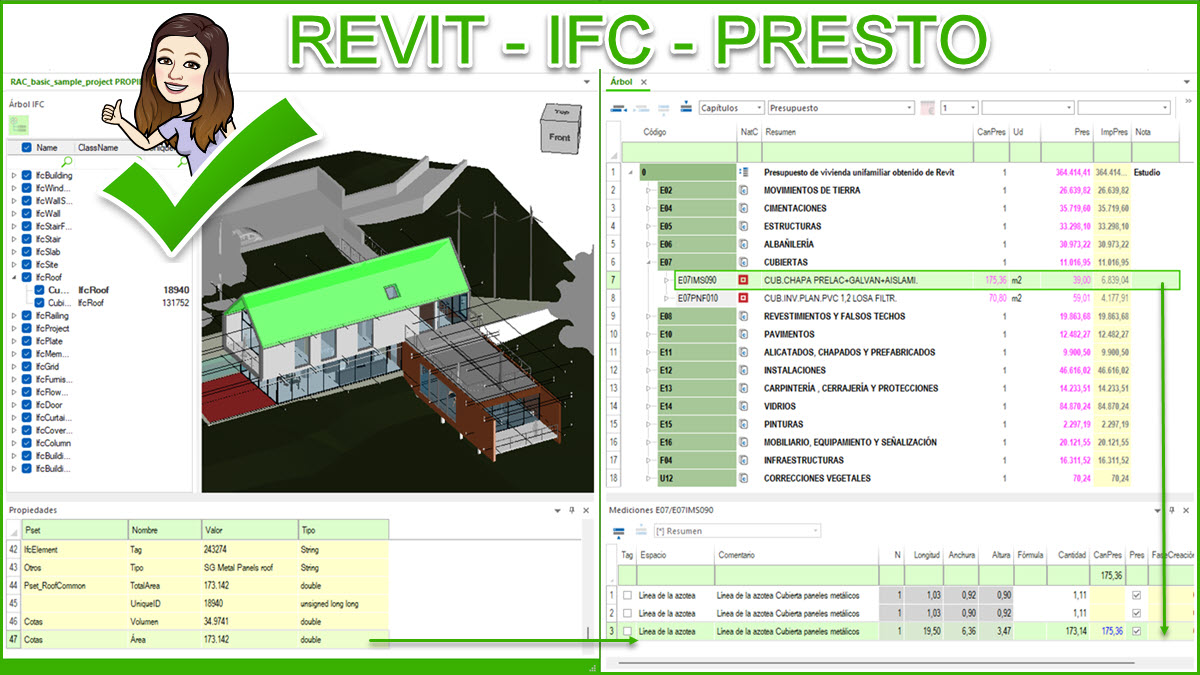This screenshot has height=675, width=1200.
Task: Click the search magnifier under Name column
Action: 66,161
